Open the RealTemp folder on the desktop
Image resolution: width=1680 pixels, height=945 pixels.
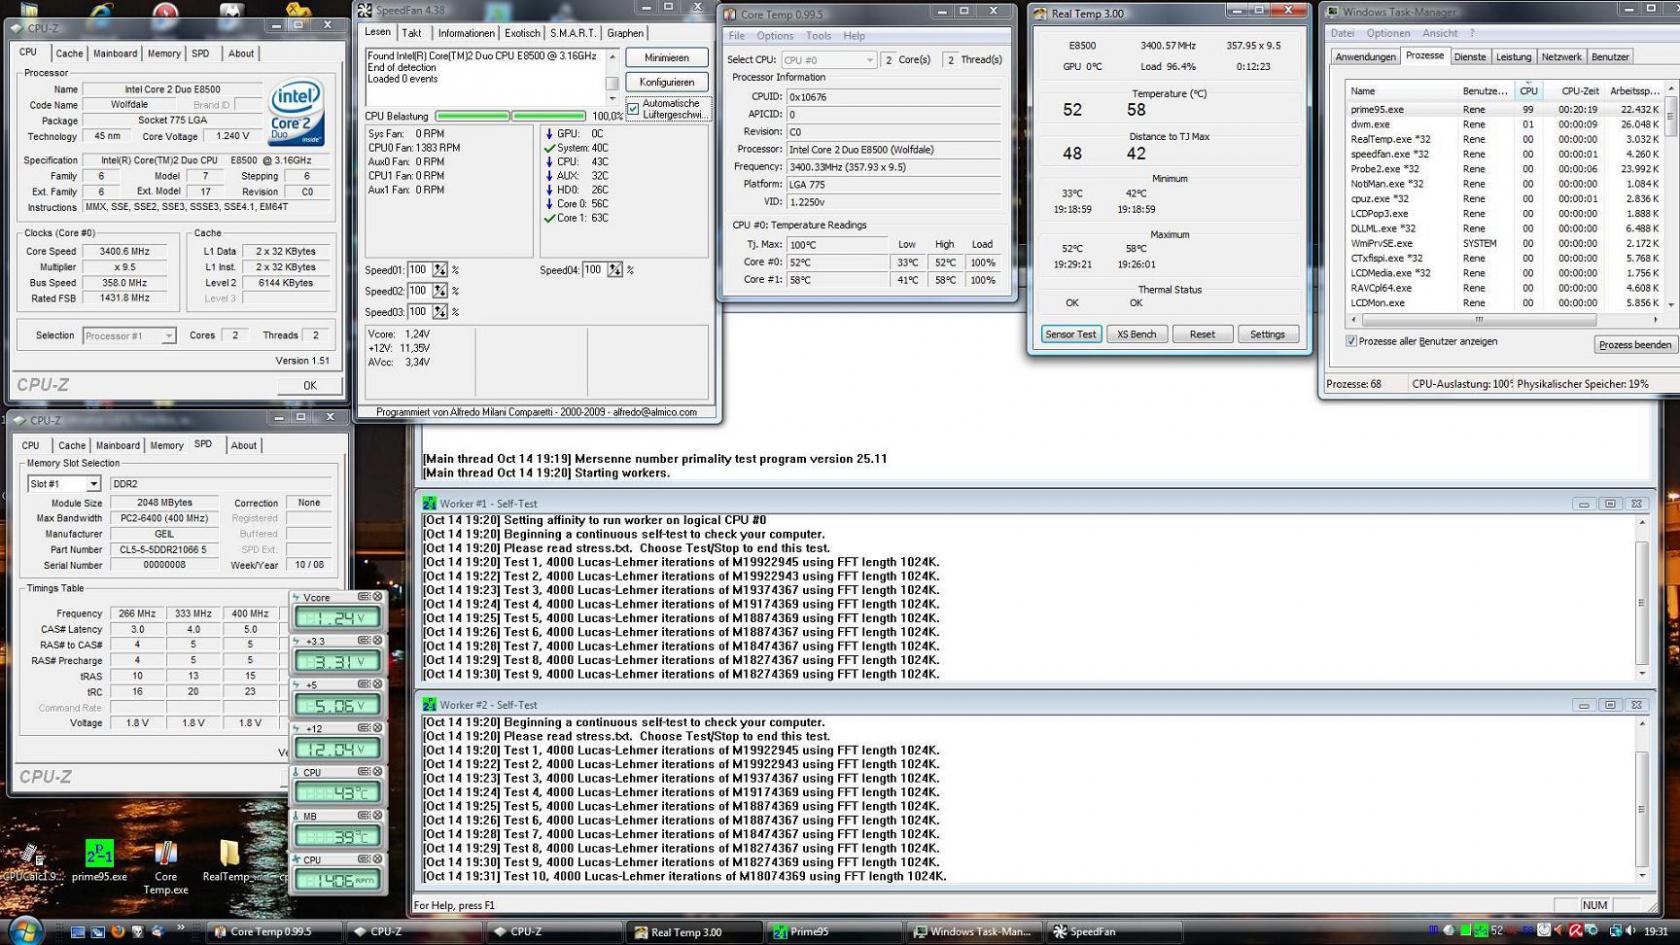[x=229, y=860]
